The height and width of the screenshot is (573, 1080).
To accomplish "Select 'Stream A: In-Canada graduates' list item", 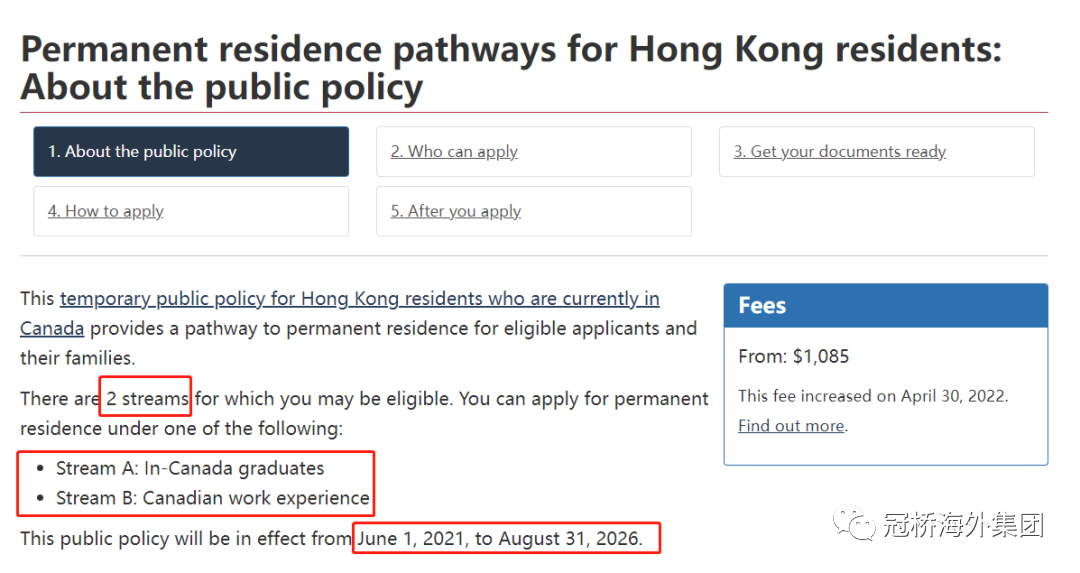I will click(190, 468).
